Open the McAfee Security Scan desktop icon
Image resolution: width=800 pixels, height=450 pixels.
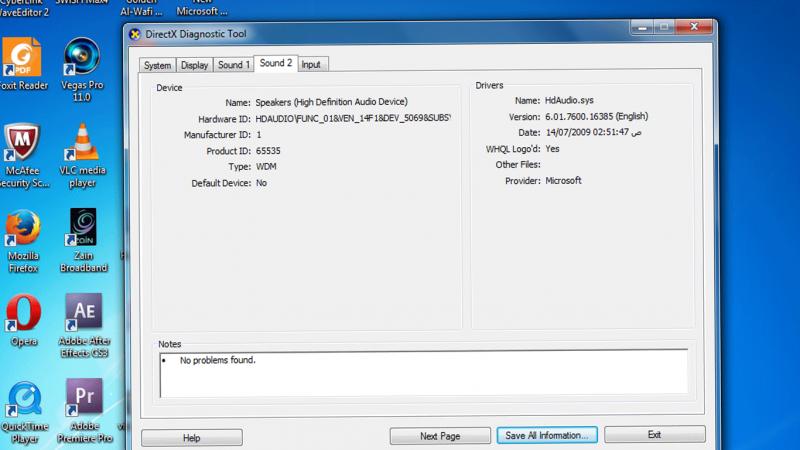(22, 155)
